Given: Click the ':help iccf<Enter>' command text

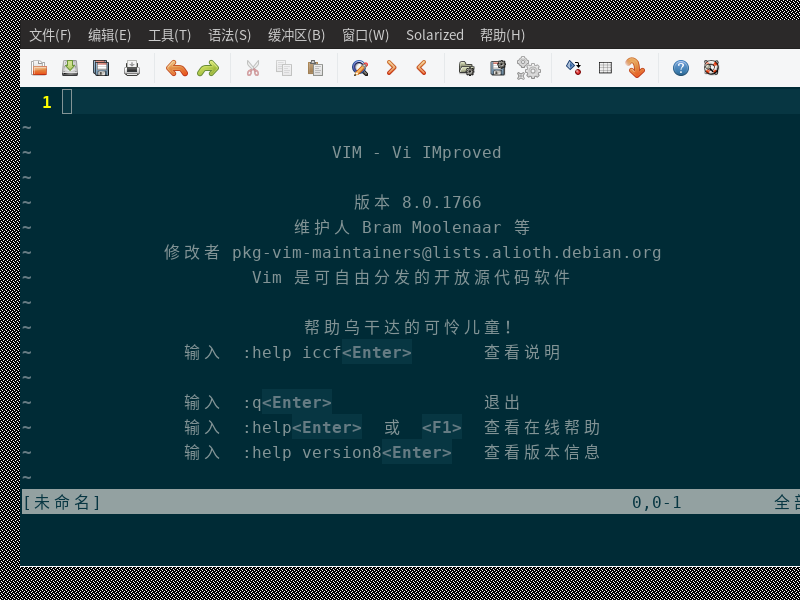Looking at the screenshot, I should [327, 353].
